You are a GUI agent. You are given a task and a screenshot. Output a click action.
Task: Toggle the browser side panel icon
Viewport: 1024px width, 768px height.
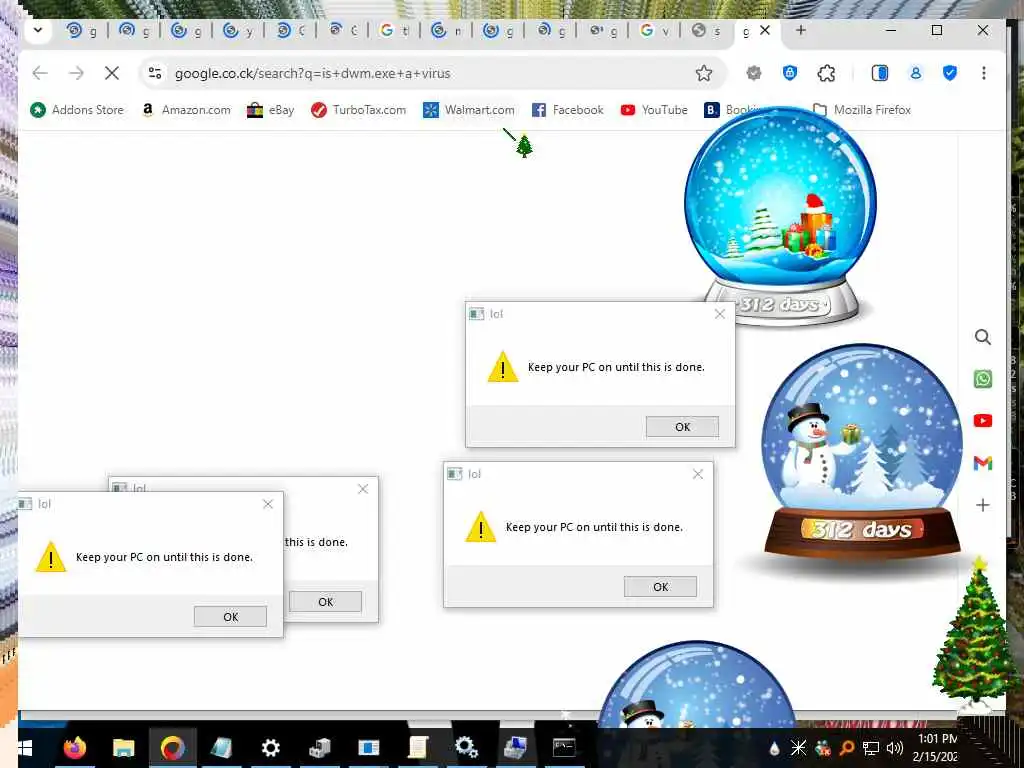coord(880,73)
